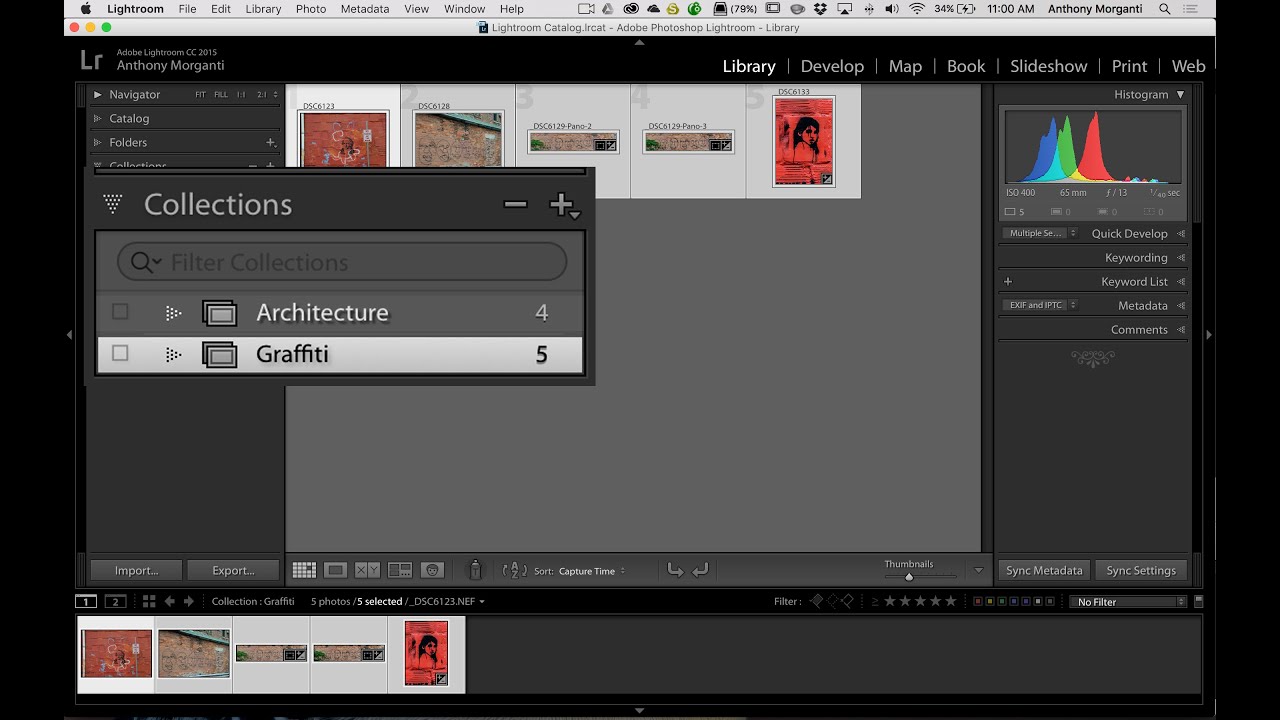
Task: Hide the filmstrip using the bottom edge arrow
Action: 640,710
